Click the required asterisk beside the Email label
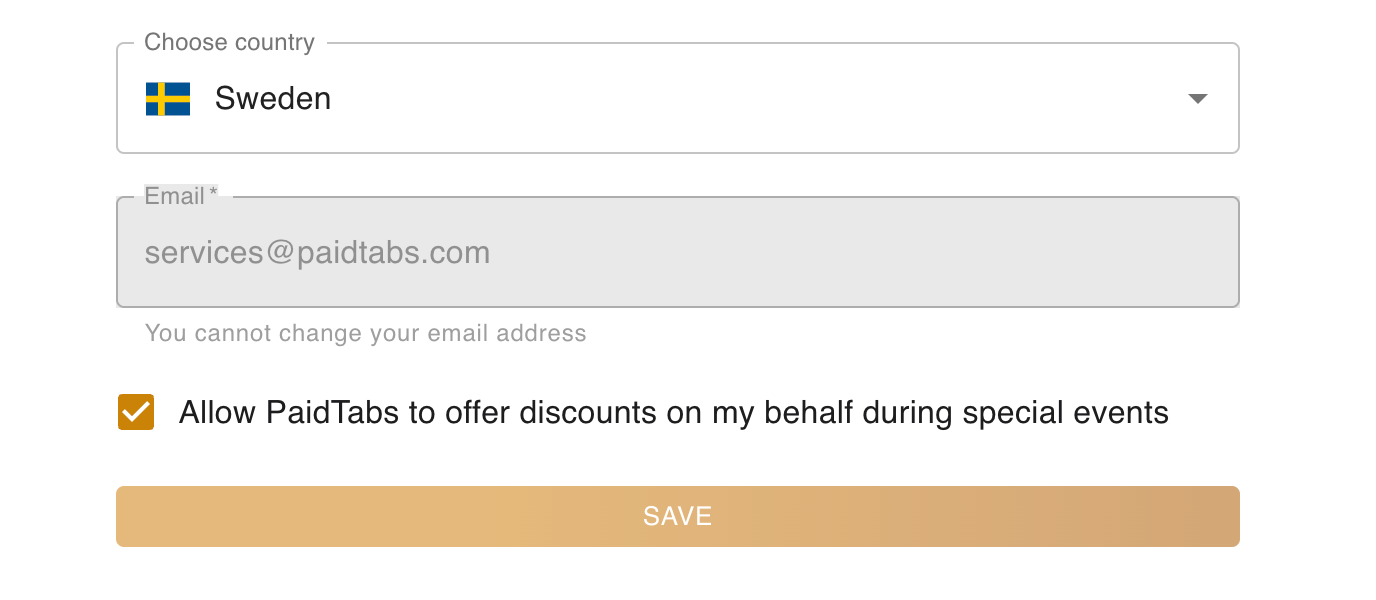This screenshot has width=1376, height=600. (x=213, y=195)
